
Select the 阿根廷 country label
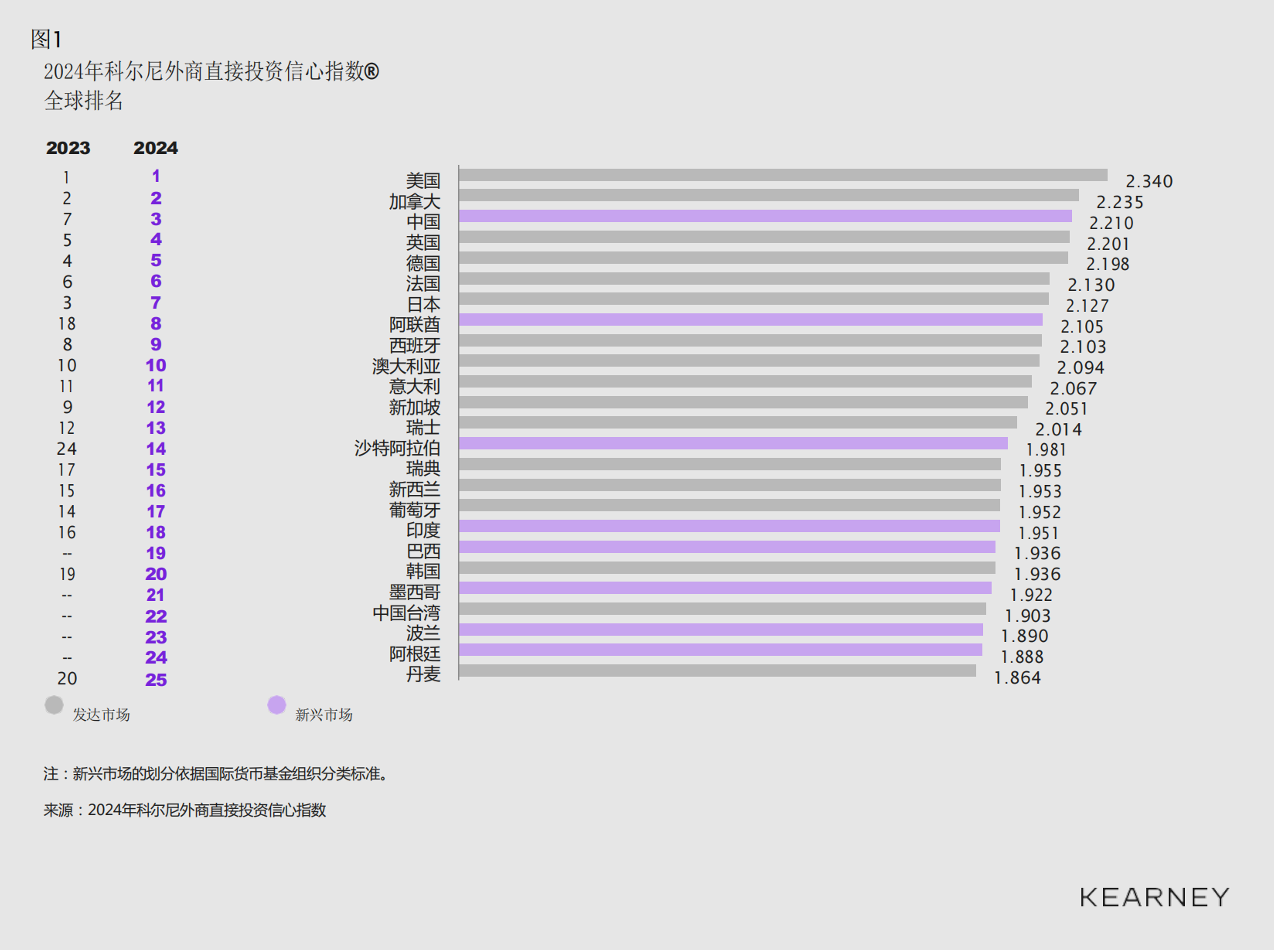(x=415, y=653)
